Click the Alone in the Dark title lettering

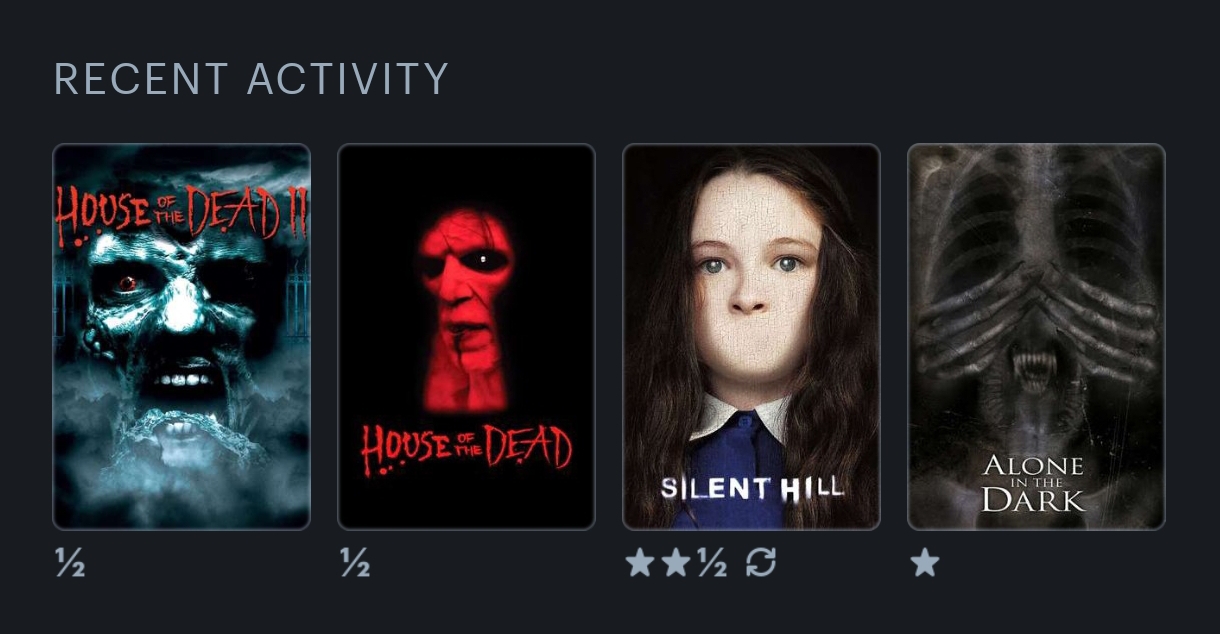point(1034,482)
